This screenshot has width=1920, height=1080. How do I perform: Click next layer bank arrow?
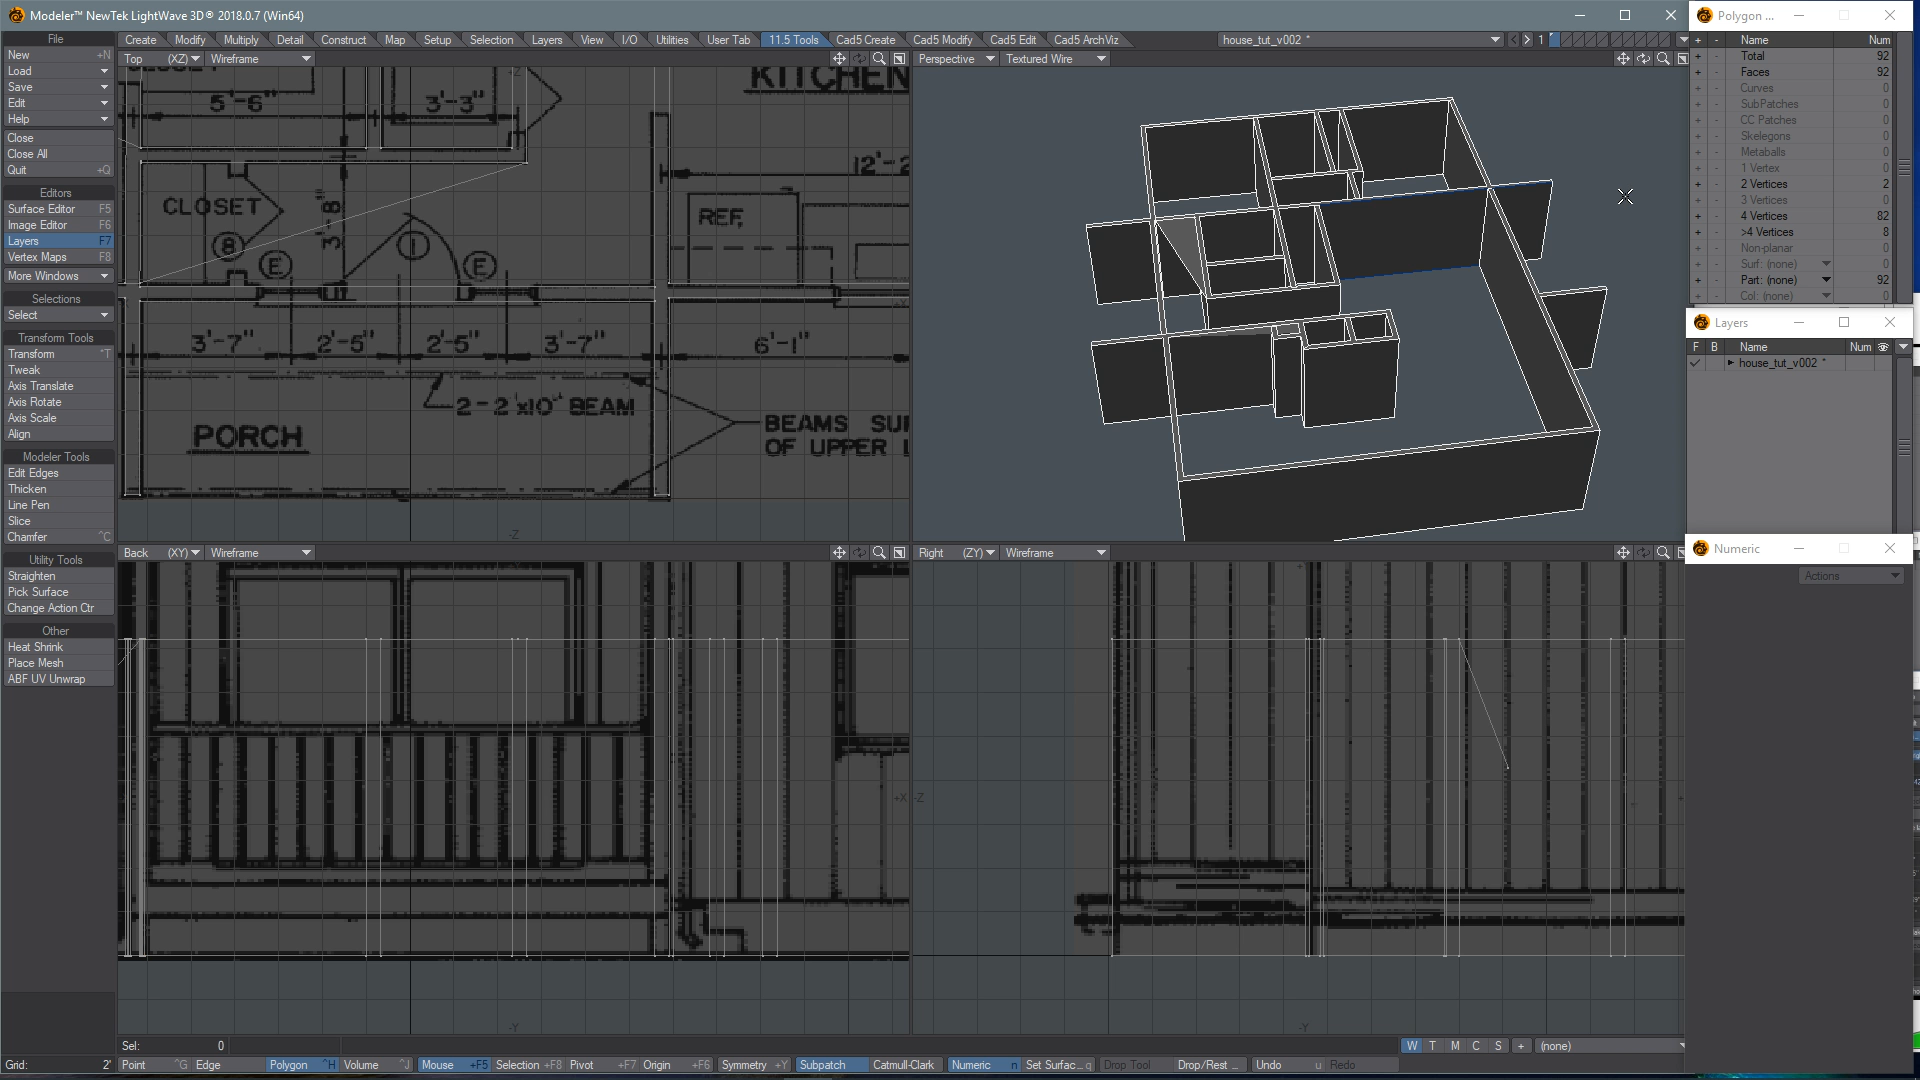tap(1527, 40)
